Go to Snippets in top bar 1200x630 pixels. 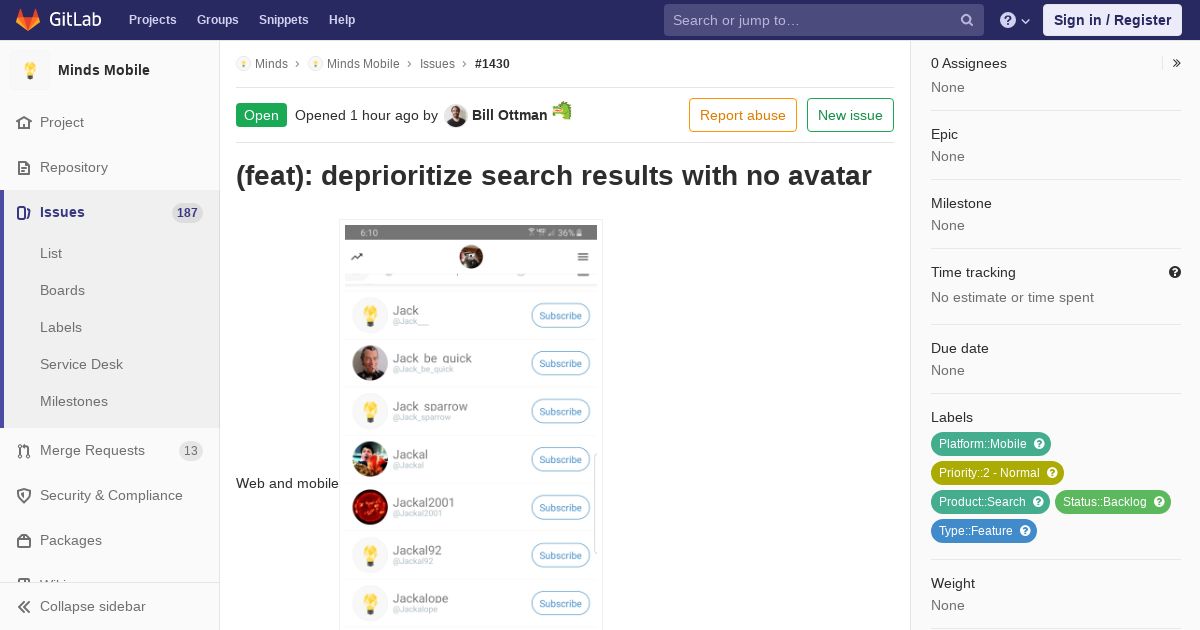(283, 20)
